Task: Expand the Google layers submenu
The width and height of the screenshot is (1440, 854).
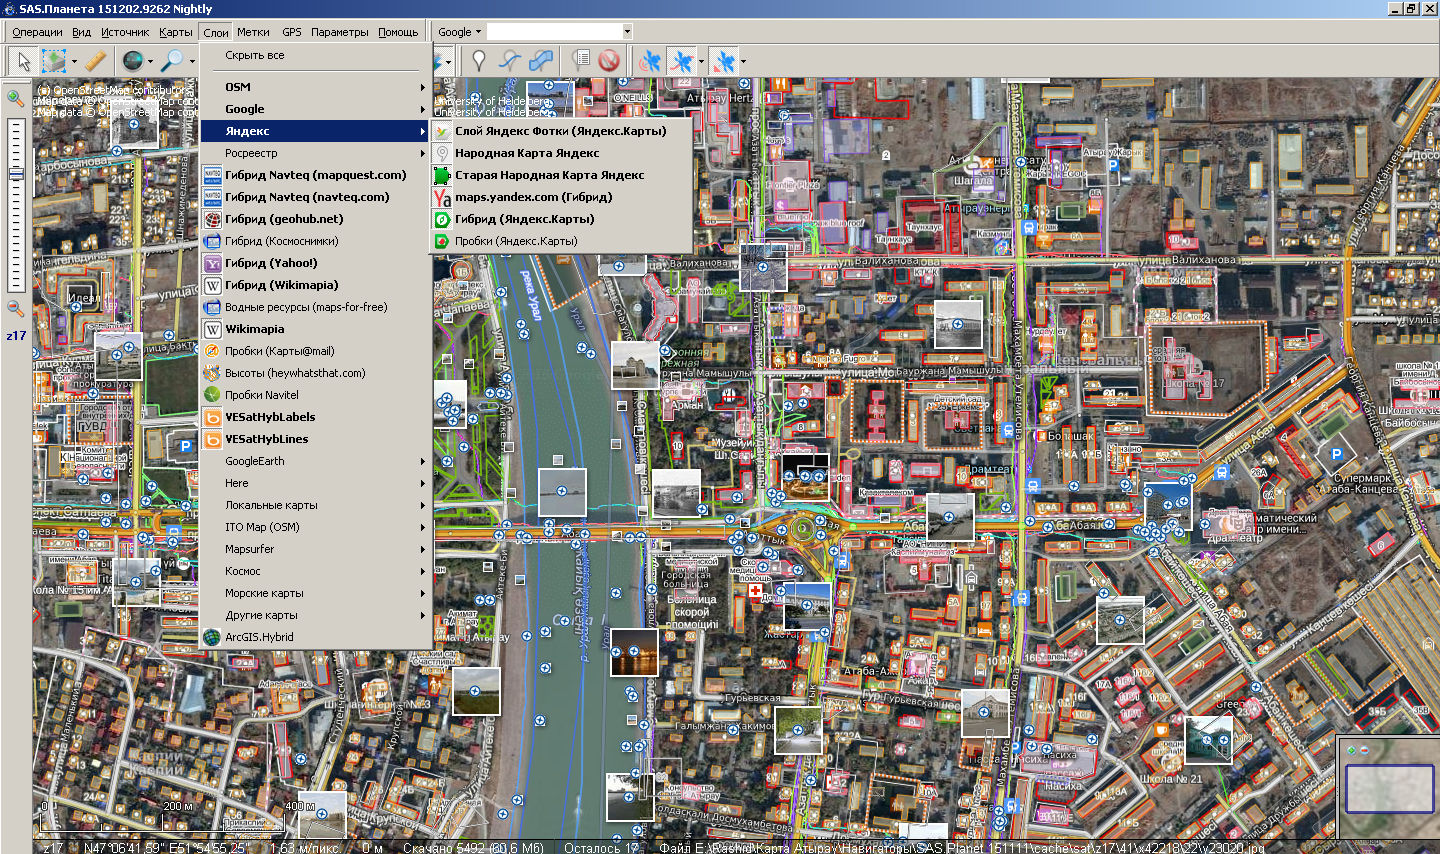Action: click(315, 109)
